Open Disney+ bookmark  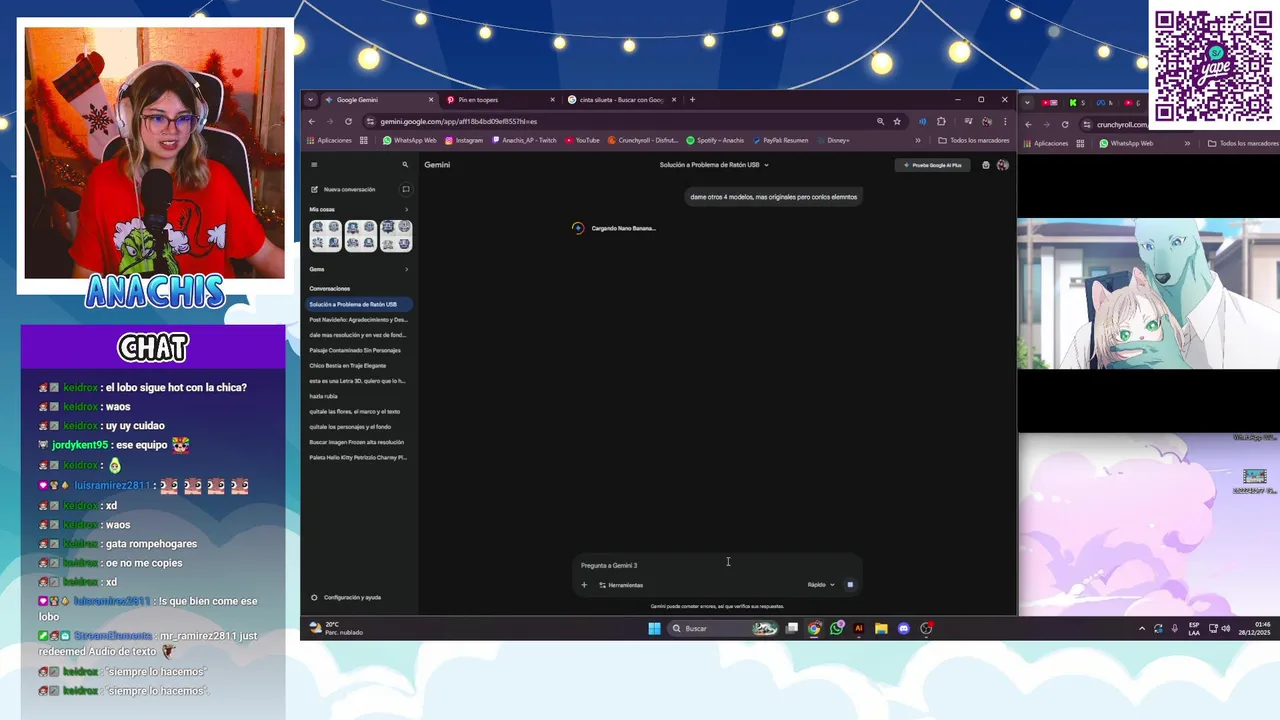[833, 140]
